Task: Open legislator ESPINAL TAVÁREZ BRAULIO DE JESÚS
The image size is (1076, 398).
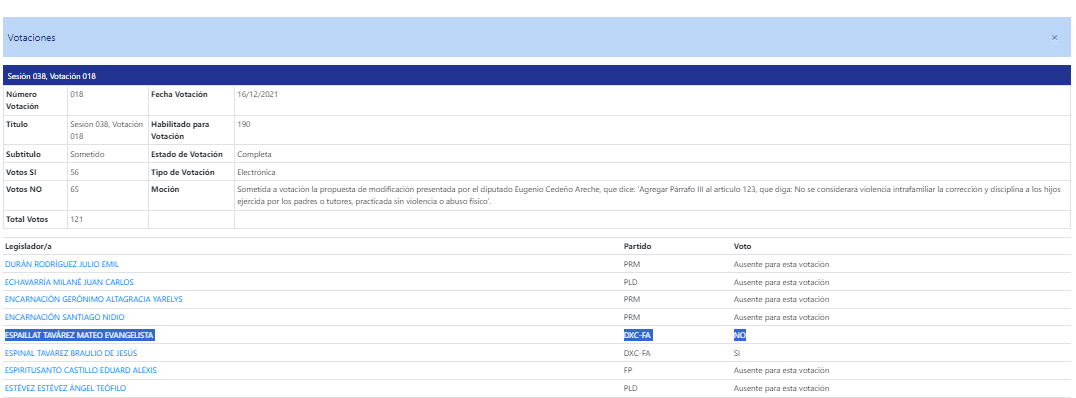Action: pyautogui.click(x=71, y=353)
